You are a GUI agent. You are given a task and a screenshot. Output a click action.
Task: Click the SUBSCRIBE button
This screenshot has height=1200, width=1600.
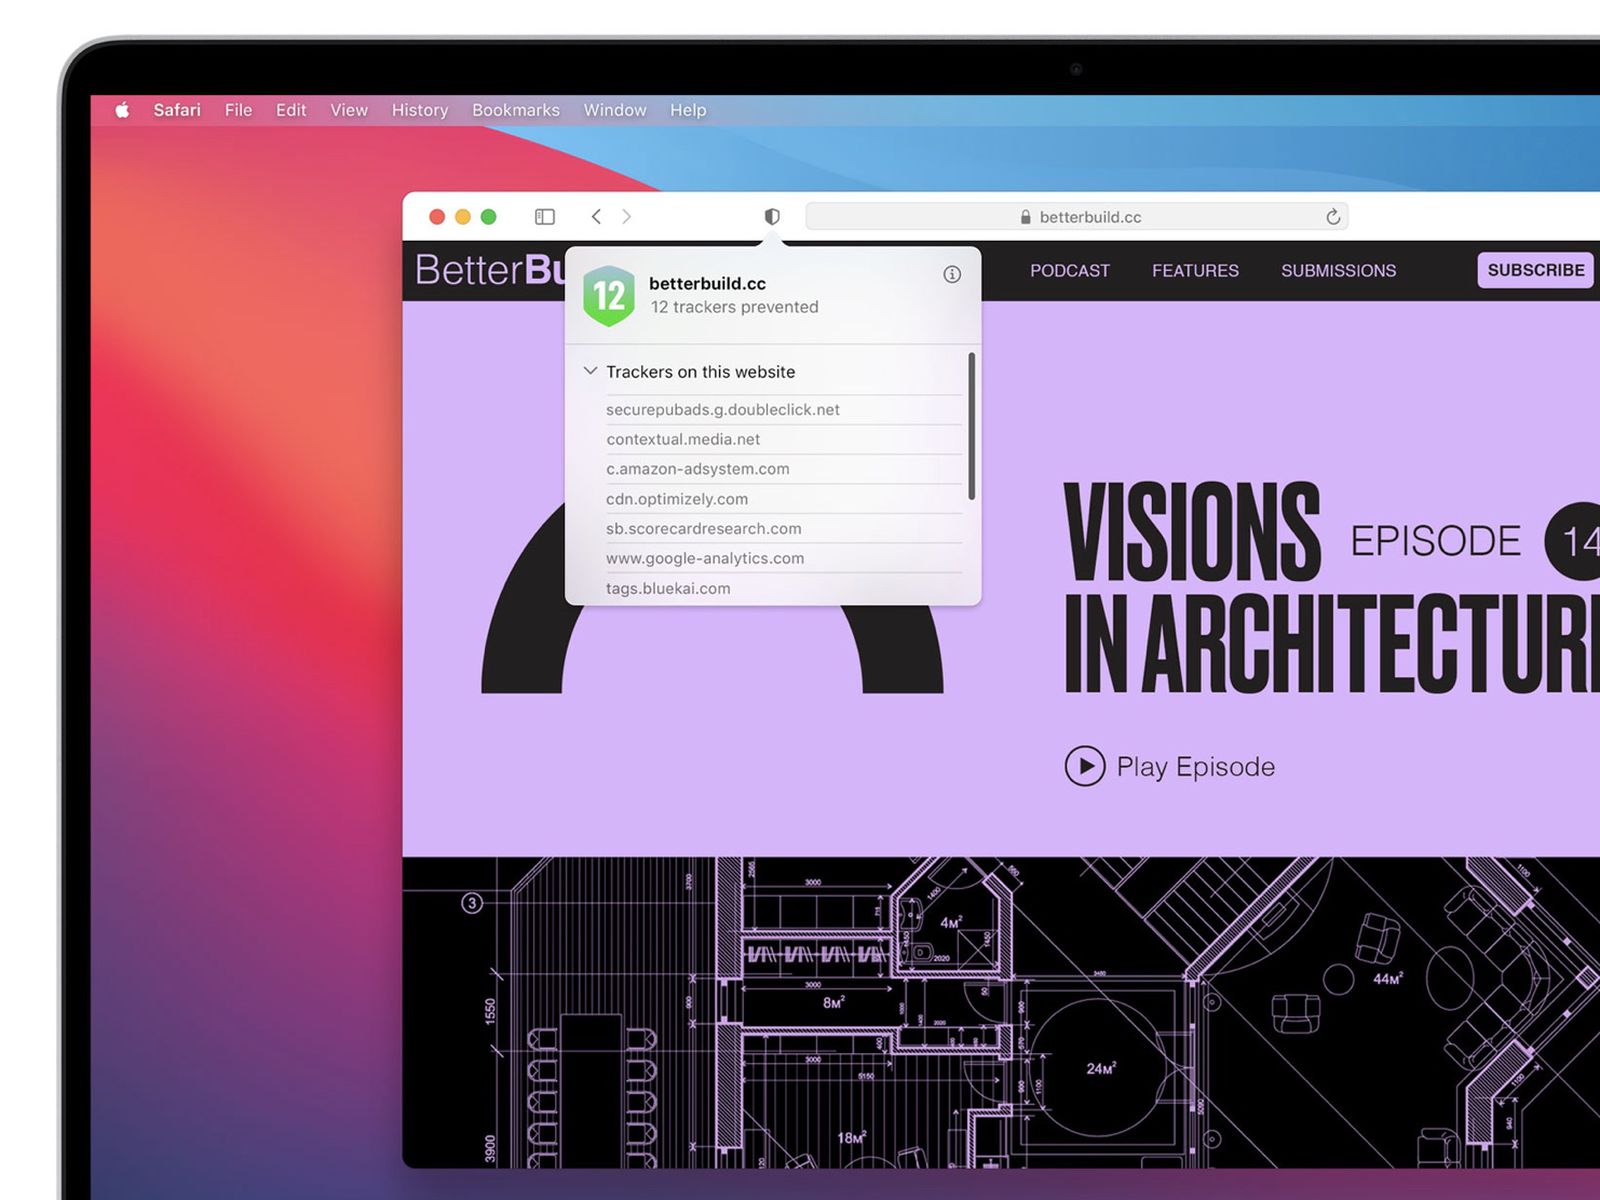(x=1535, y=270)
